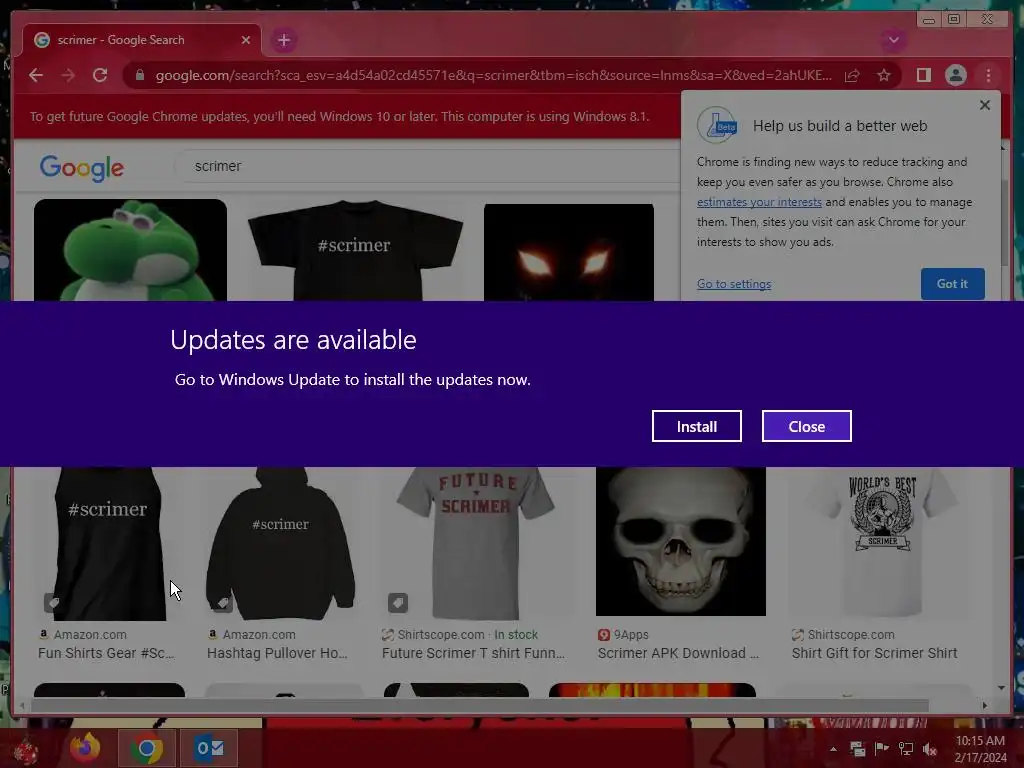Go back to the previous page

pos(36,76)
